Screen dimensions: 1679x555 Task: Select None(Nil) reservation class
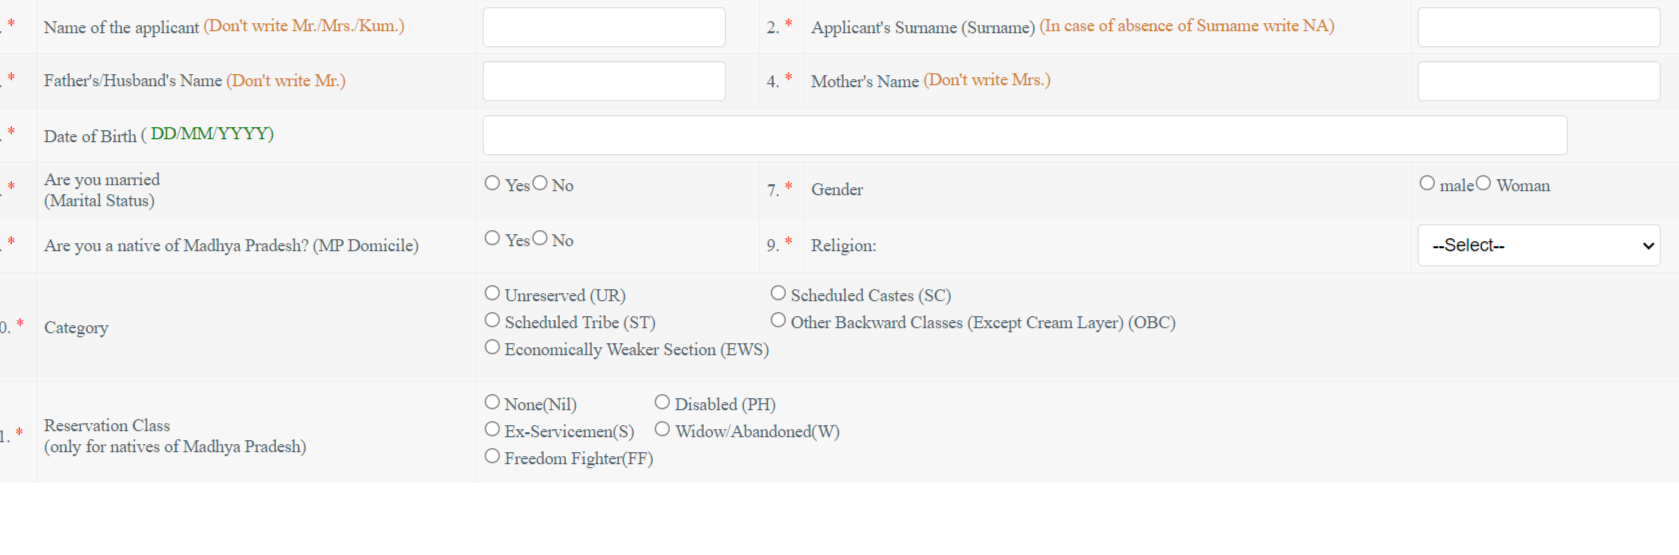[x=492, y=402]
